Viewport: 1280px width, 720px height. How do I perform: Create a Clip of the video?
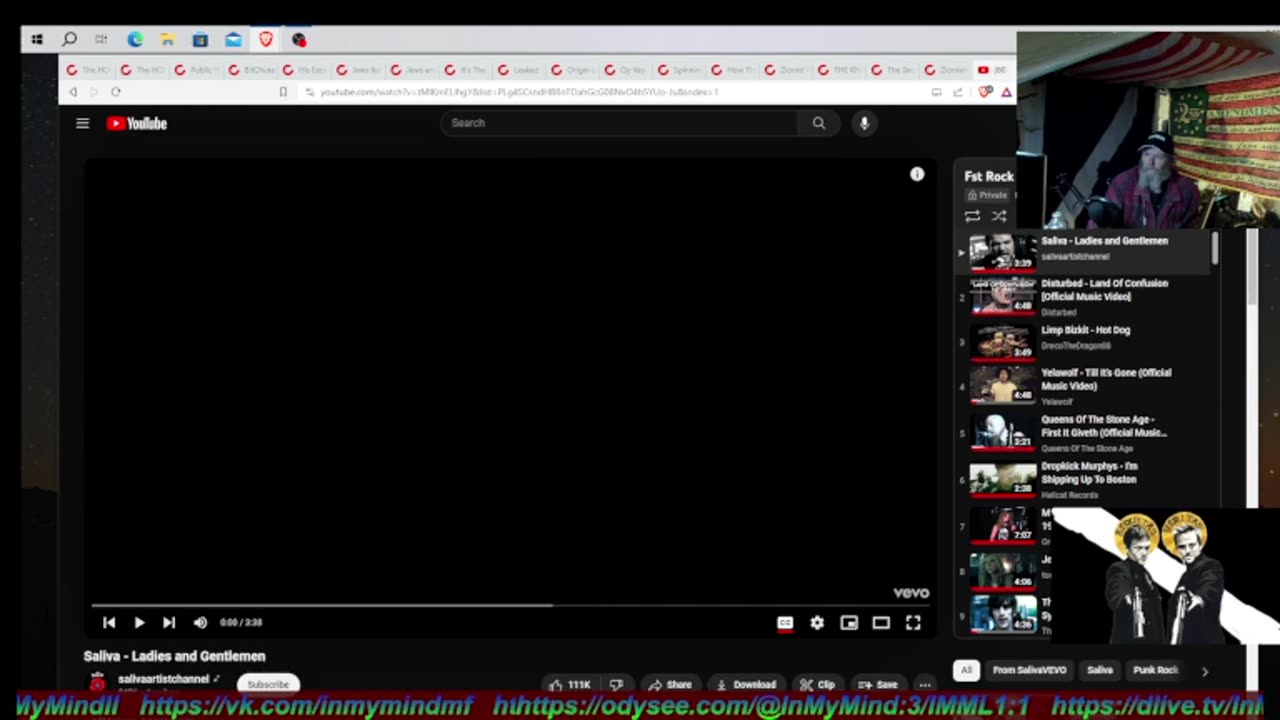click(x=817, y=685)
